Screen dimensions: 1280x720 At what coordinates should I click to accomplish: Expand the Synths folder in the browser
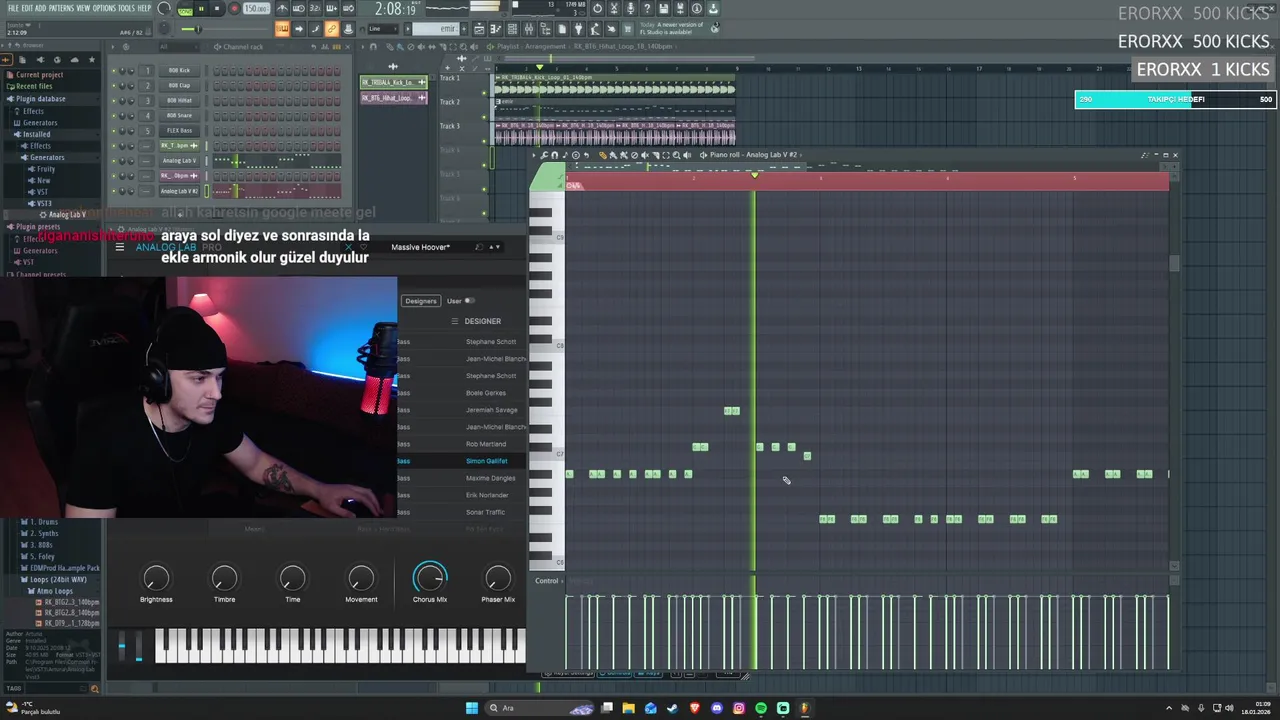tap(46, 533)
